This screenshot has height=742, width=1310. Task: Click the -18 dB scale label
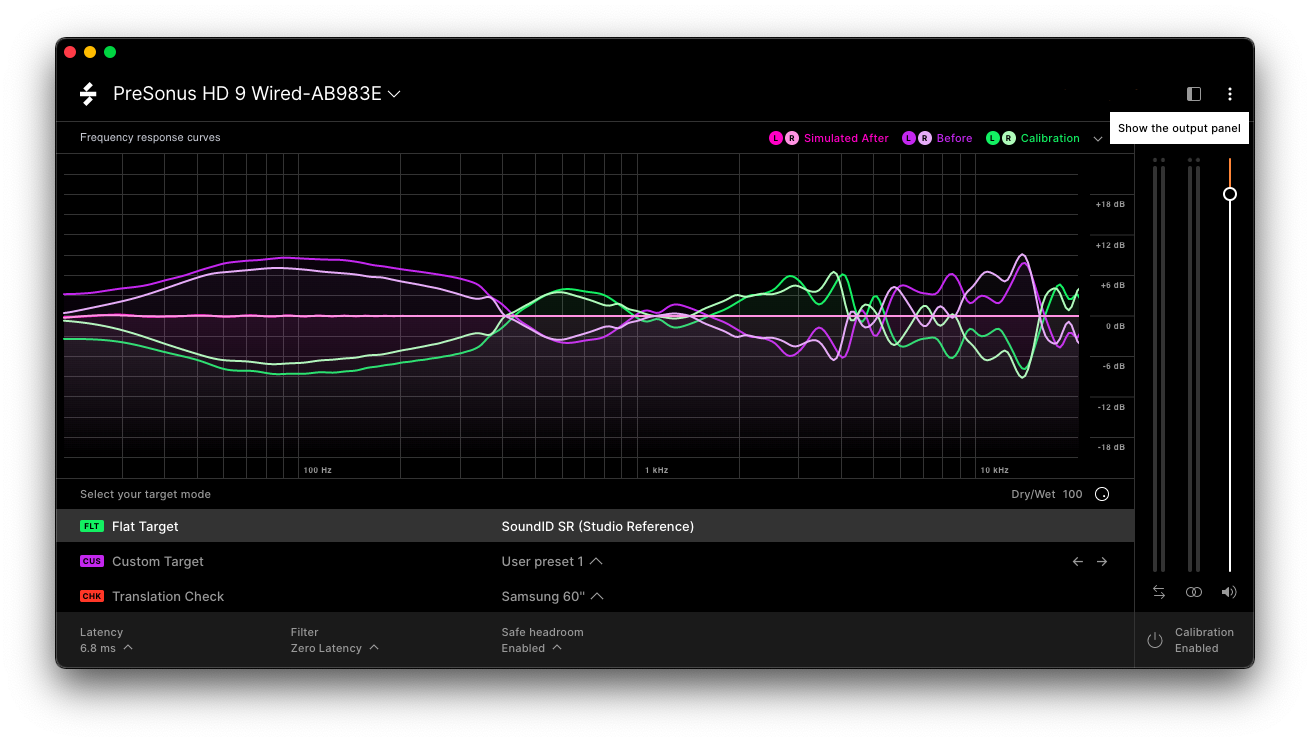tap(1110, 447)
